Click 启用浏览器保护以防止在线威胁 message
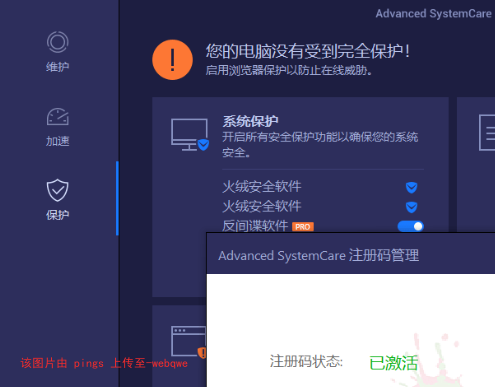 tap(289, 70)
